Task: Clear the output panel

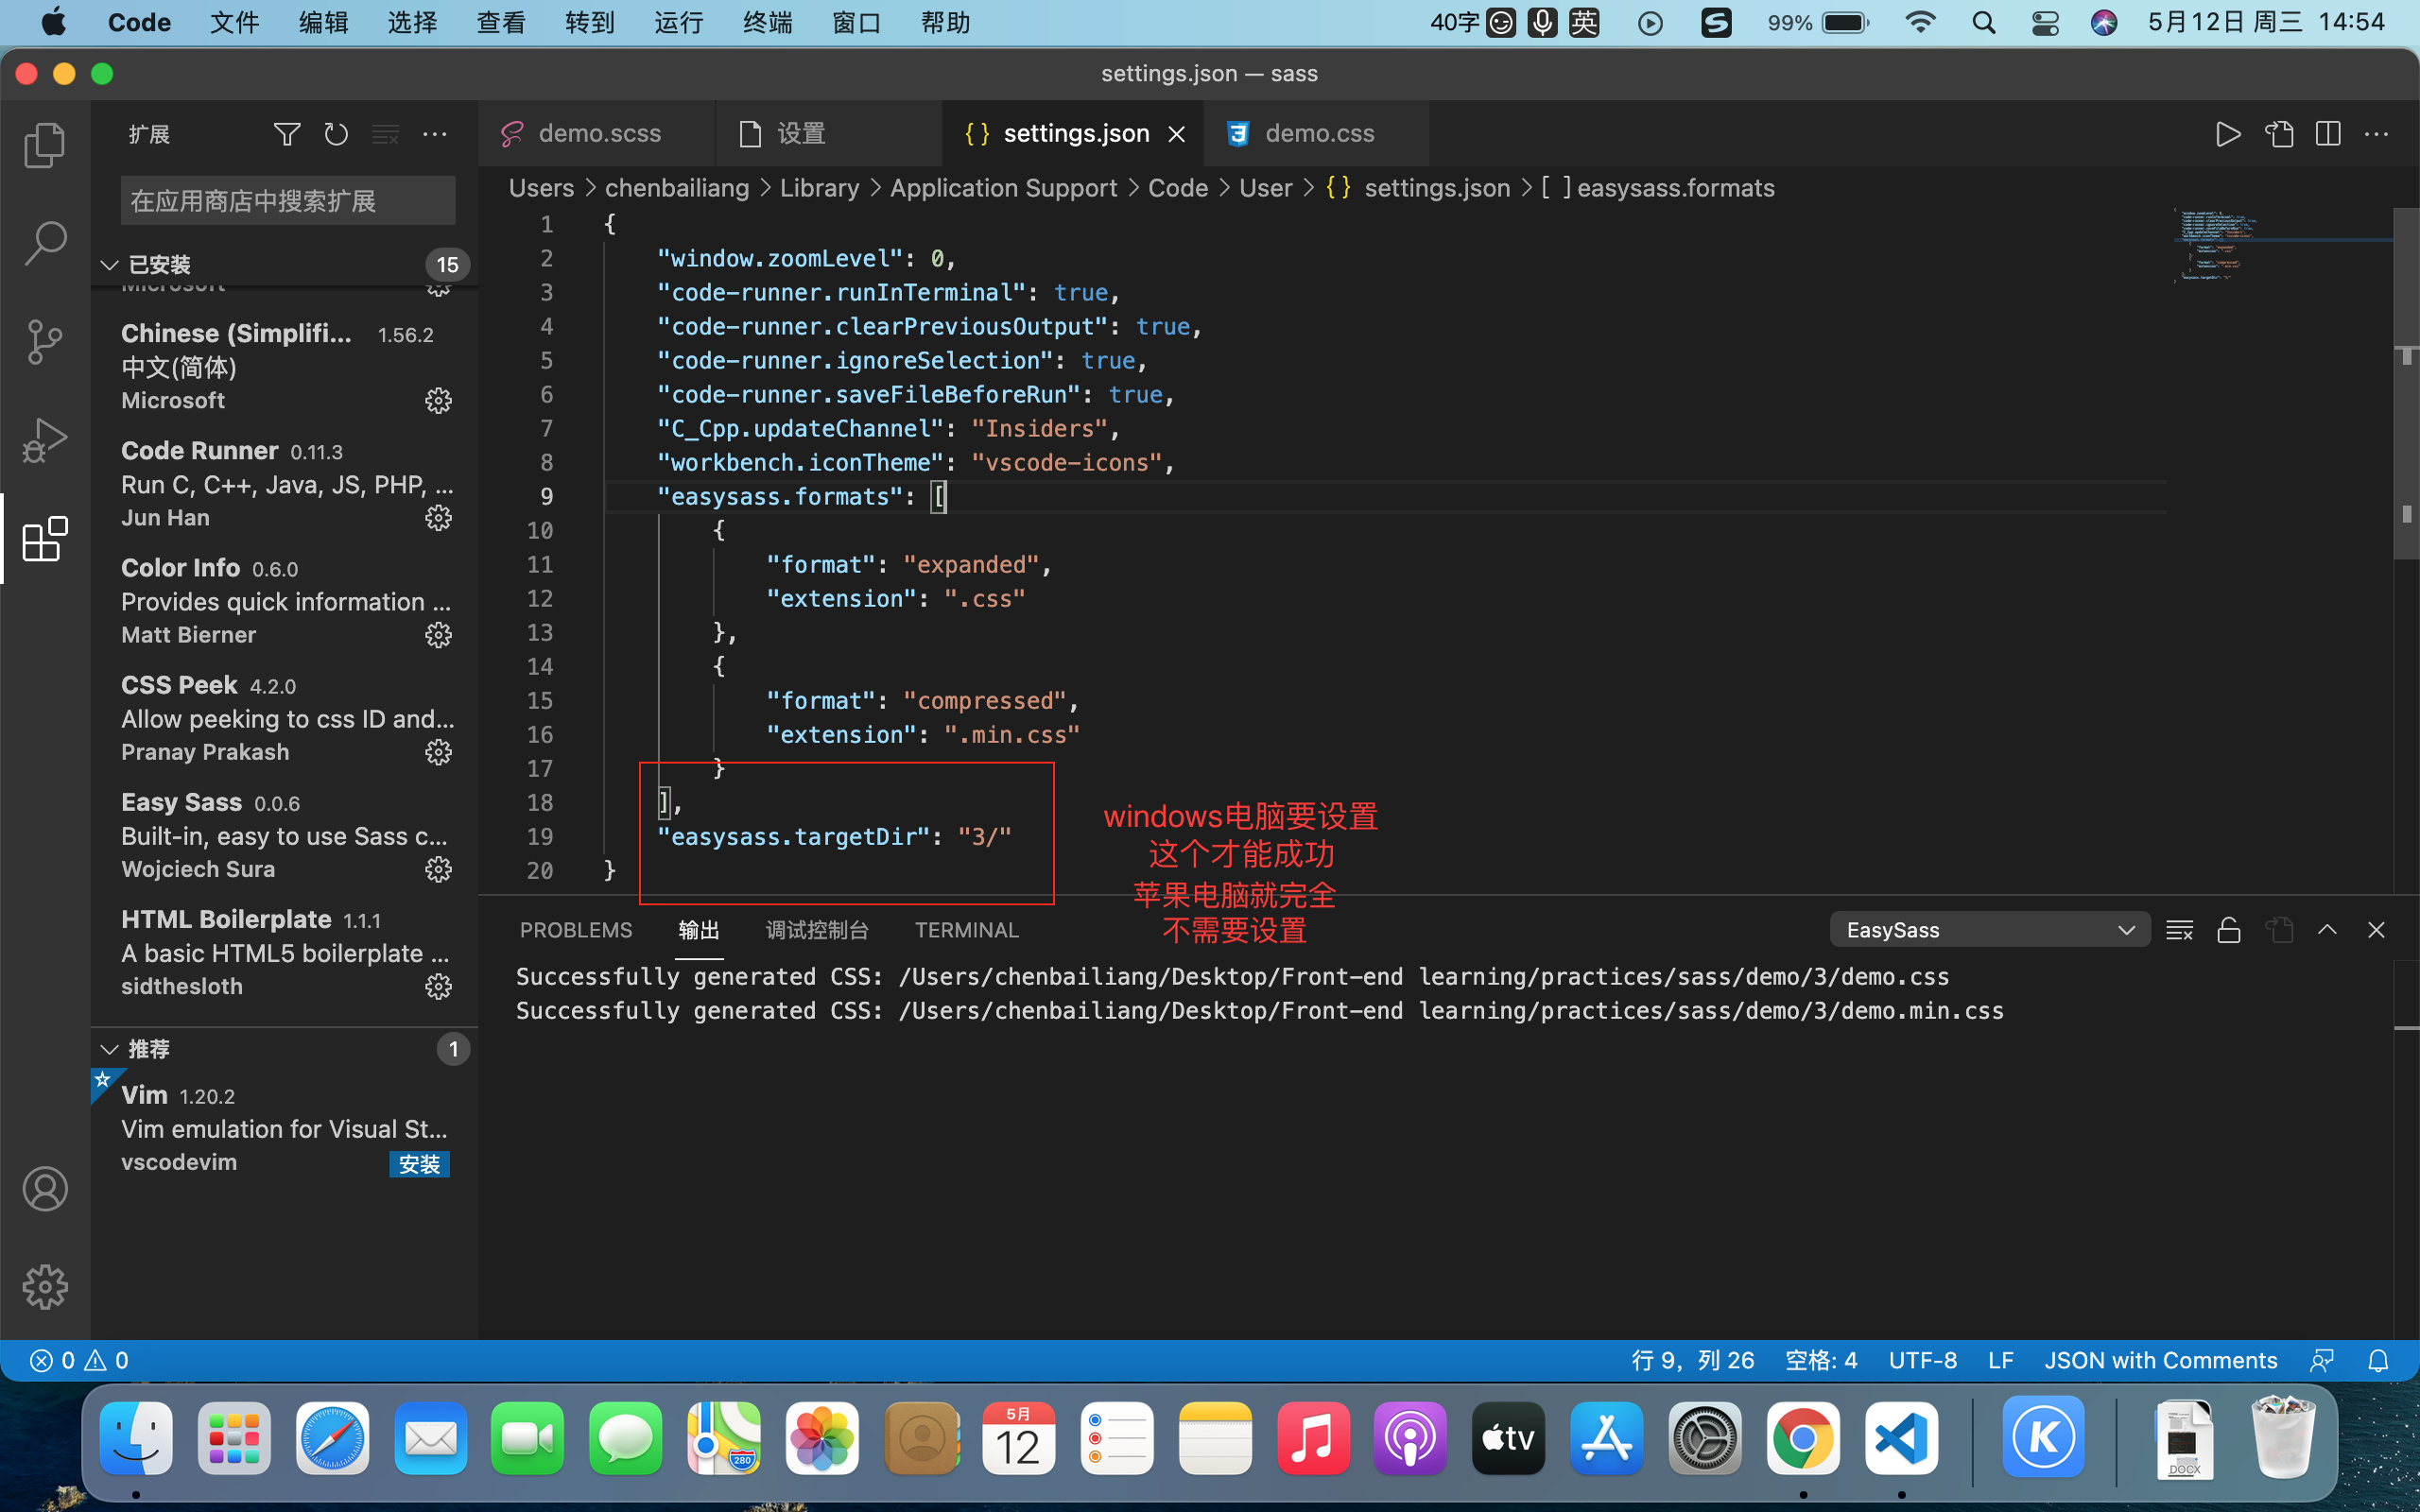Action: coord(2179,930)
